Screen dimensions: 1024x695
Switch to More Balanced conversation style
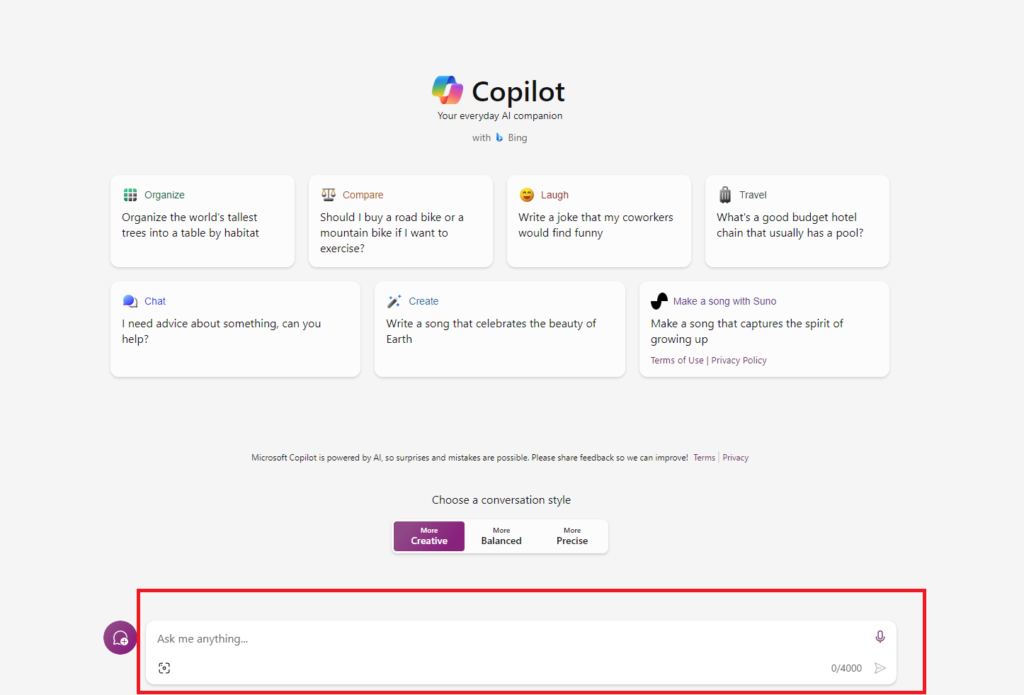[501, 536]
